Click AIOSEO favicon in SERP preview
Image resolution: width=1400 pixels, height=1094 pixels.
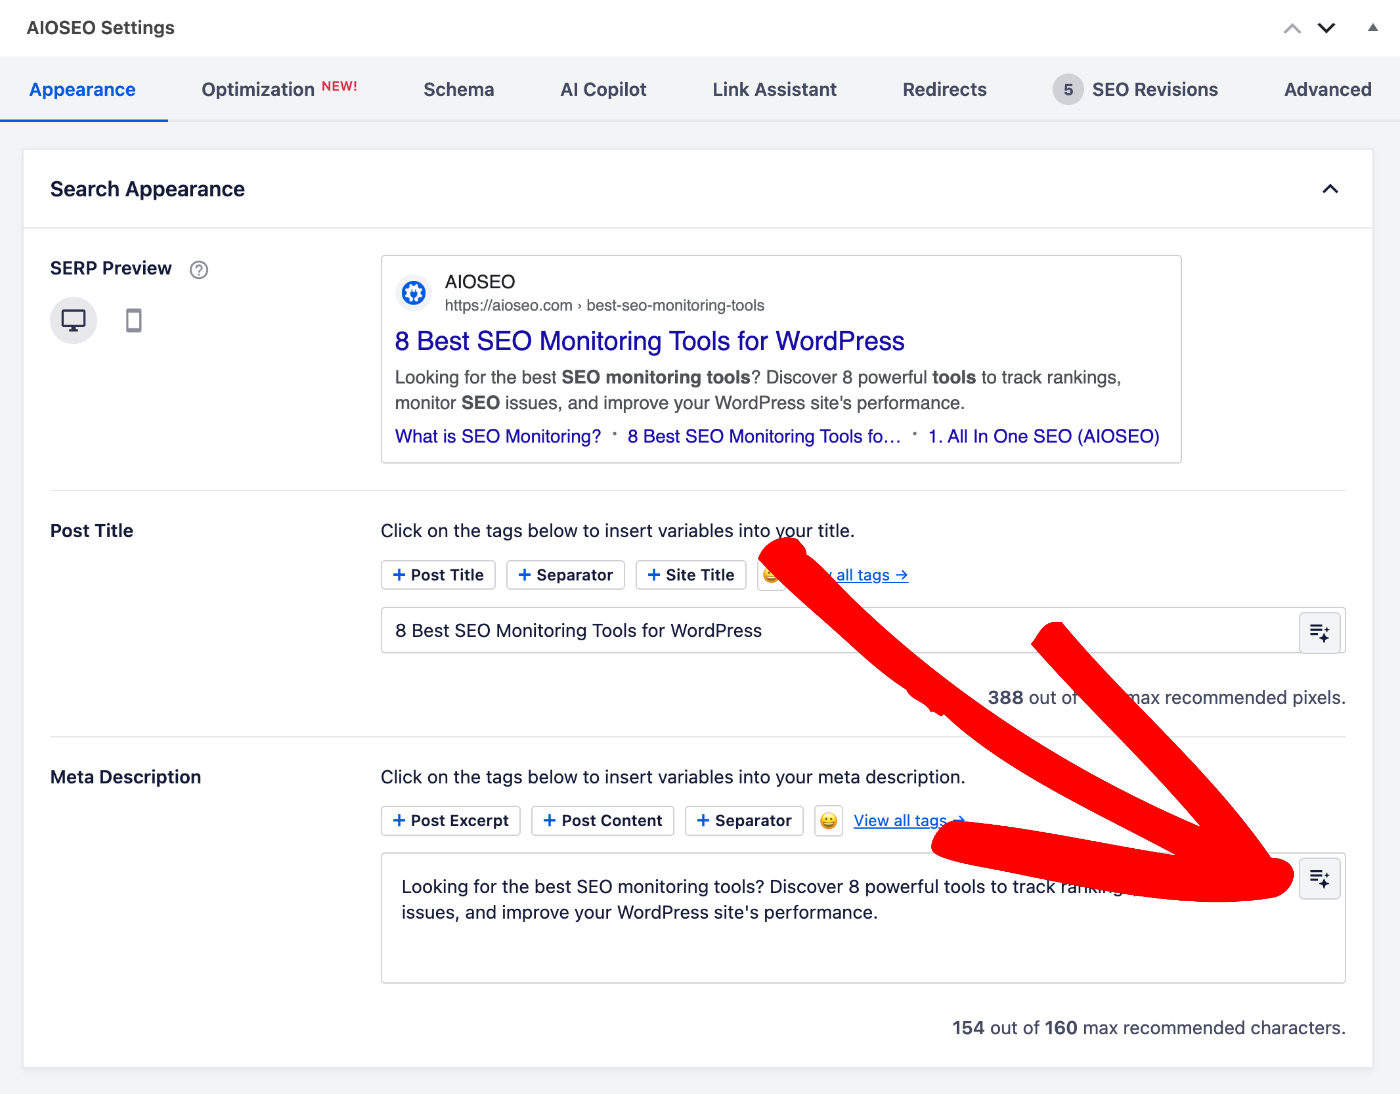pyautogui.click(x=414, y=293)
